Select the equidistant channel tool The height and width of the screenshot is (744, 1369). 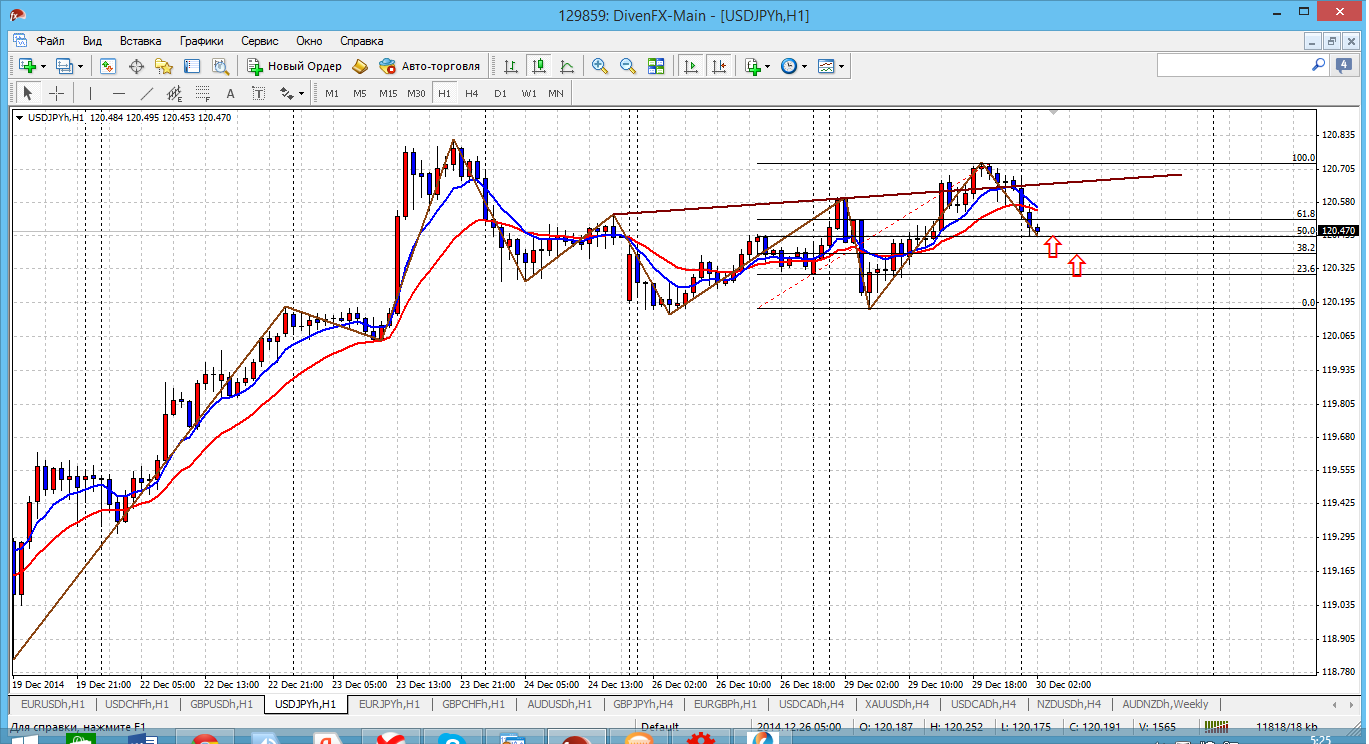click(x=175, y=93)
